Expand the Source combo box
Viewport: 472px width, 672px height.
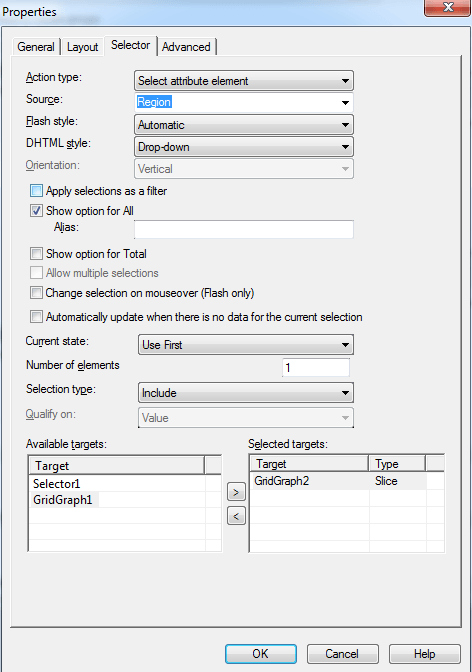tap(244, 102)
